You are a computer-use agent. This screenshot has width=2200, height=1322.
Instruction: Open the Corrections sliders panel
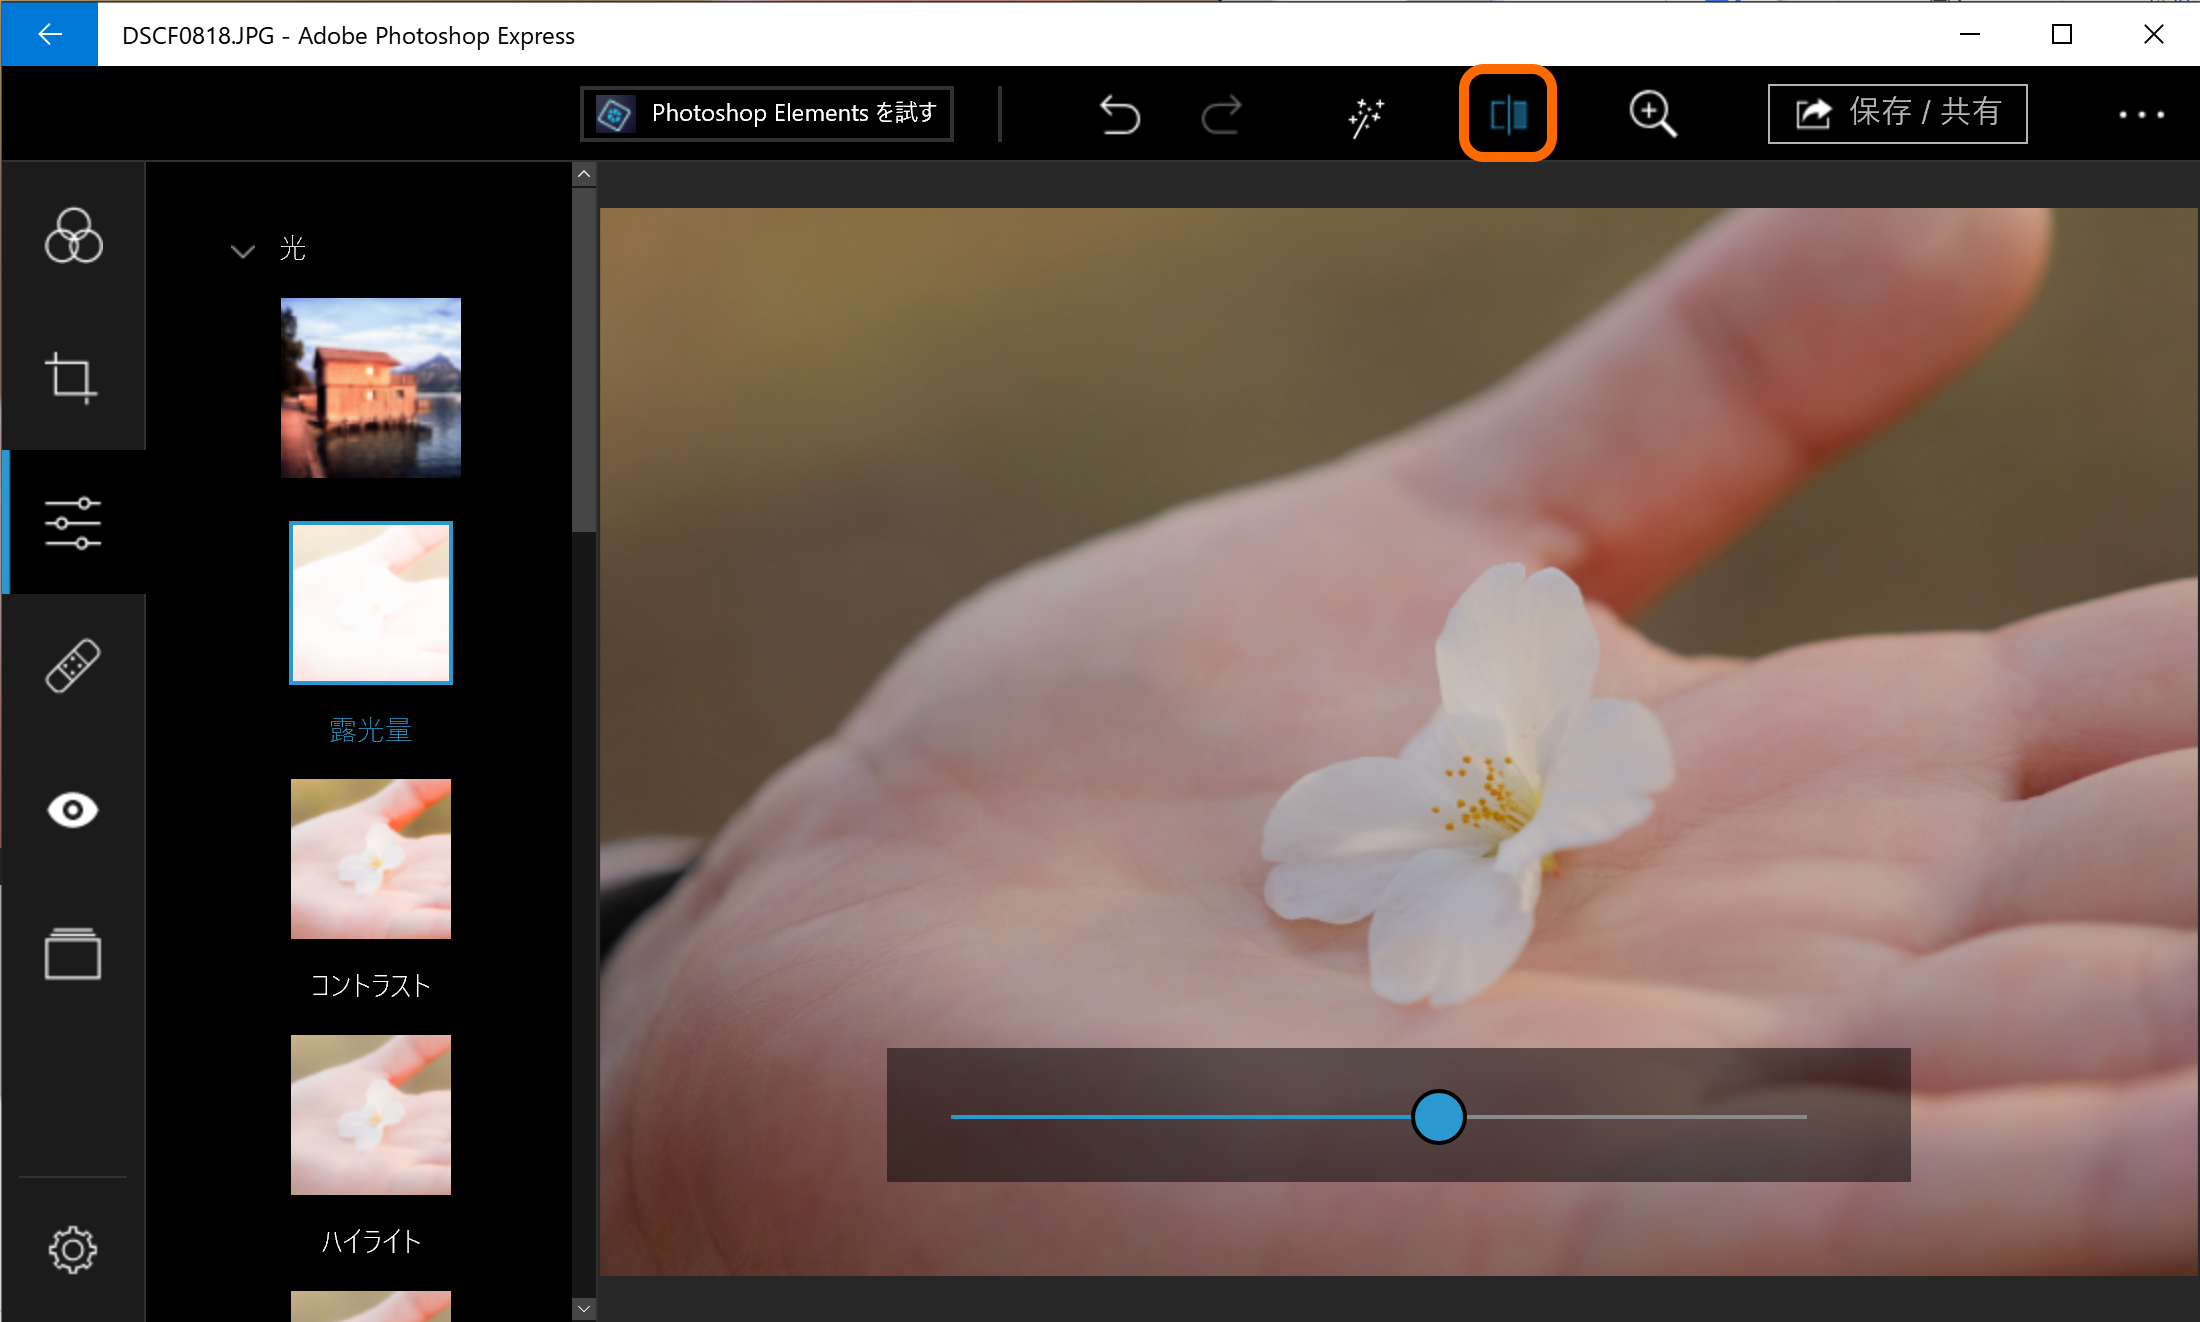pyautogui.click(x=73, y=522)
